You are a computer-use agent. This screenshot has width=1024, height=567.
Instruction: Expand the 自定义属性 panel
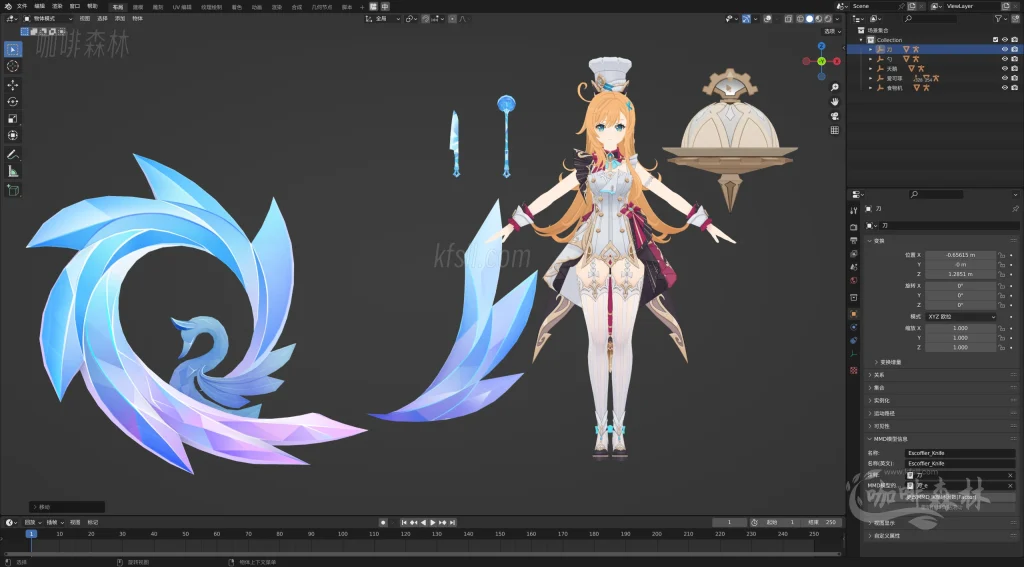click(x=885, y=536)
